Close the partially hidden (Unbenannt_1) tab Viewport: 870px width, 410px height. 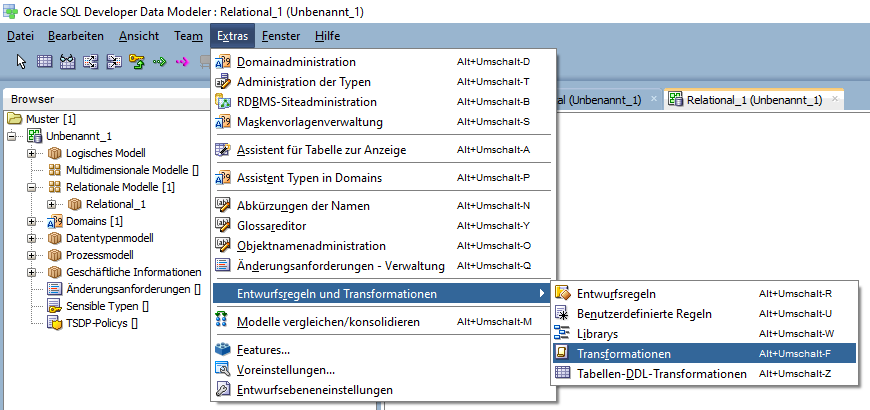coord(654,99)
